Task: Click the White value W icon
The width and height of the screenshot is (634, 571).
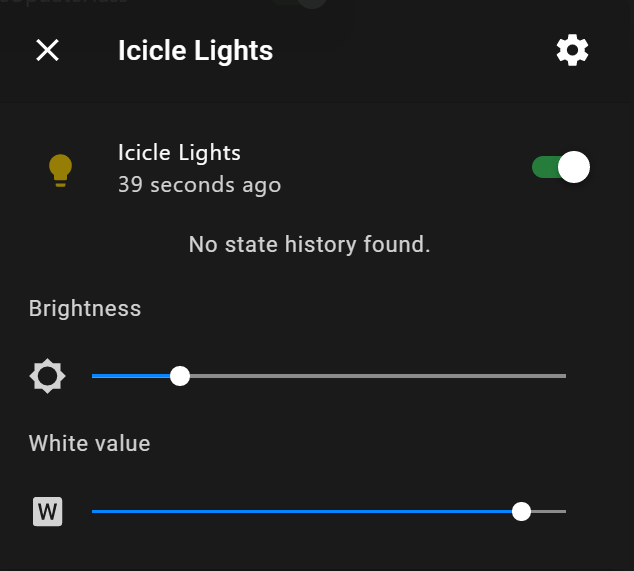Action: 47,512
